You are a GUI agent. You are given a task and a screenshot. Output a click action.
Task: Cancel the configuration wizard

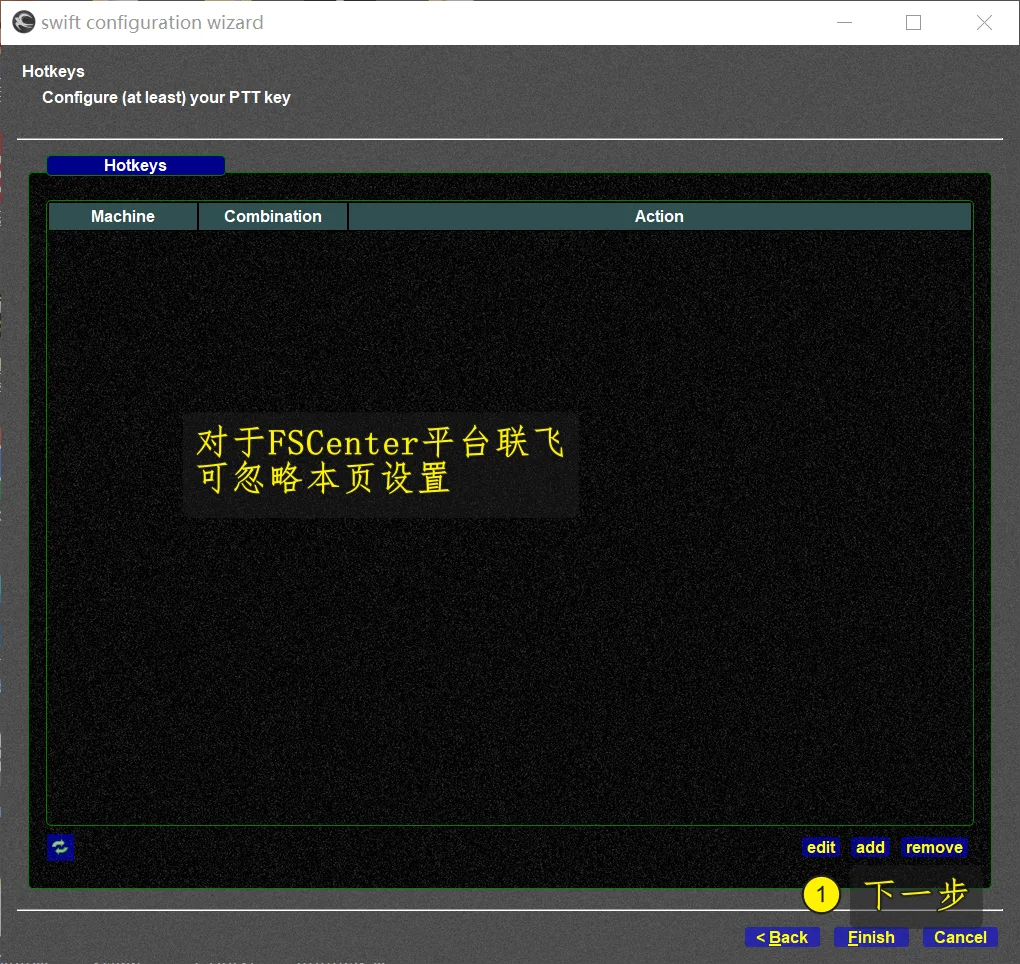point(960,937)
